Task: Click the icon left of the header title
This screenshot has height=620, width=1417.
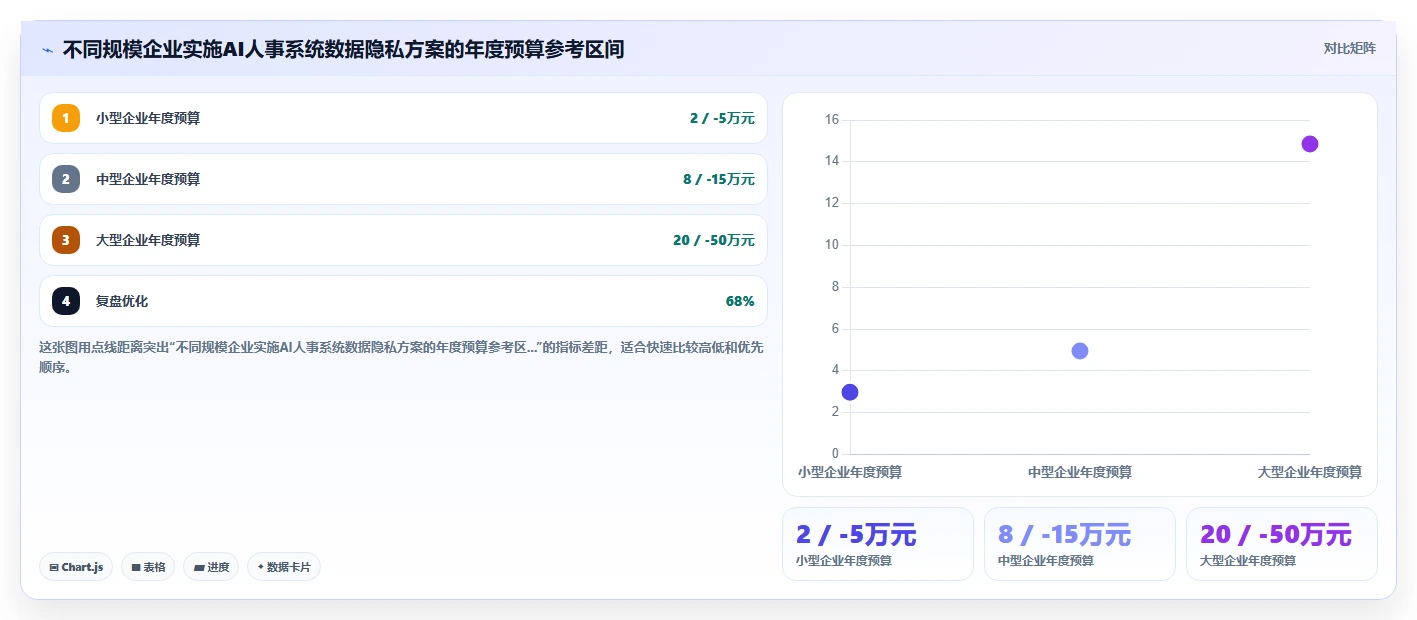Action: [x=47, y=50]
